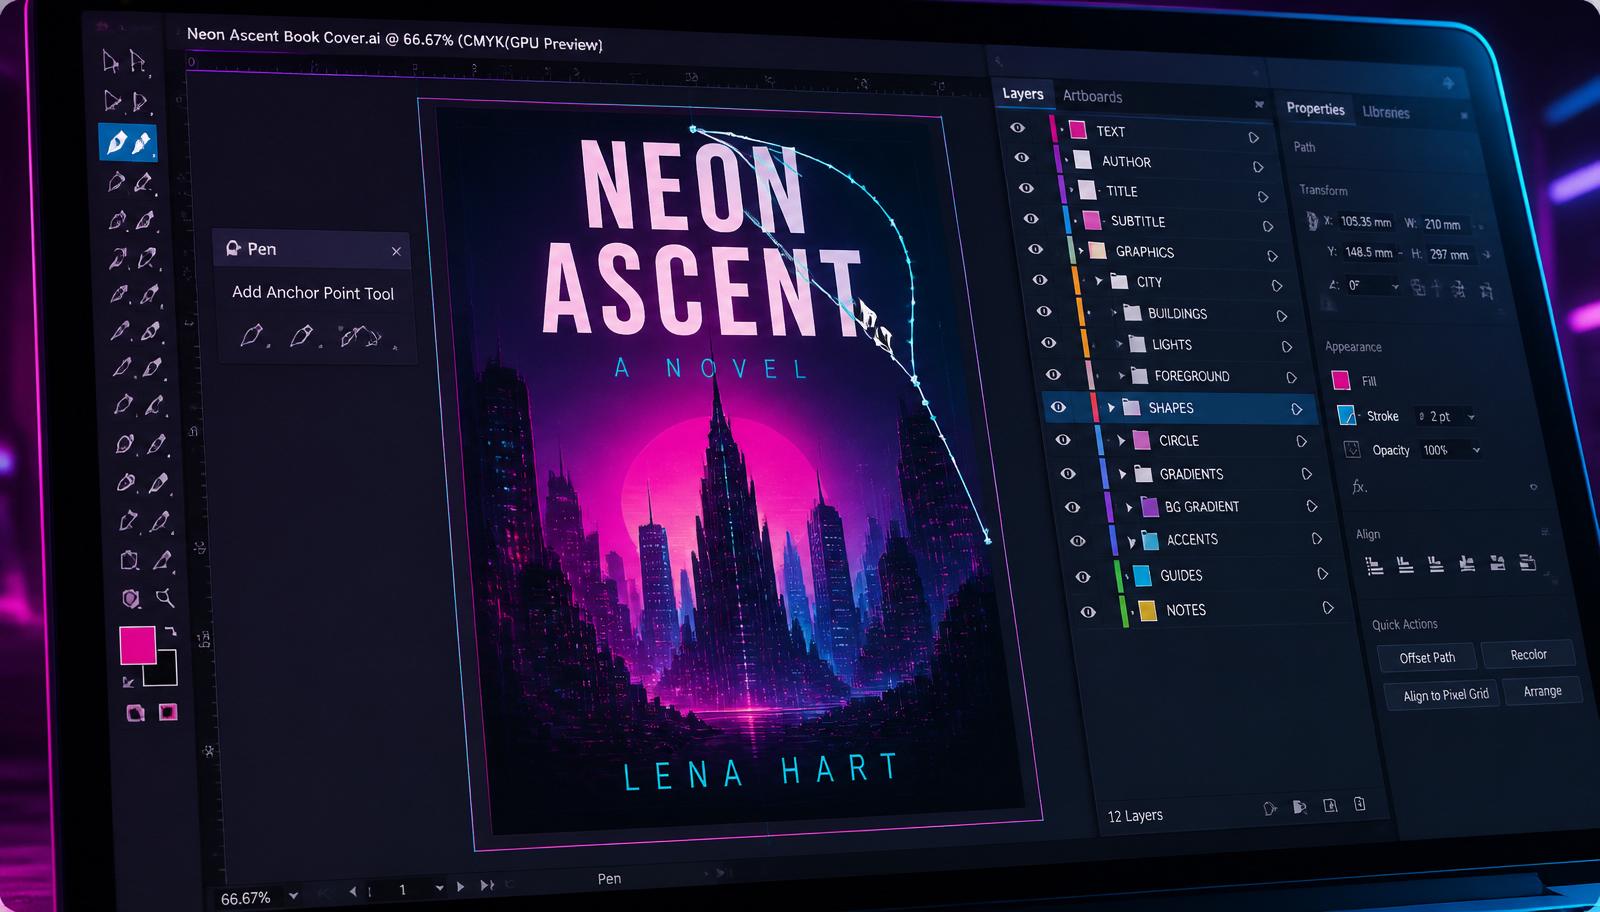Click the target icon for SHAPES layer
The width and height of the screenshot is (1600, 912).
click(x=1296, y=409)
